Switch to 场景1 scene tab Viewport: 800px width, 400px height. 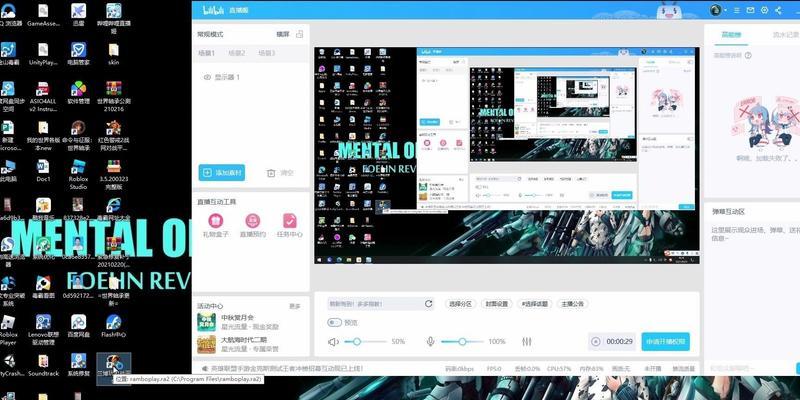pyautogui.click(x=206, y=53)
